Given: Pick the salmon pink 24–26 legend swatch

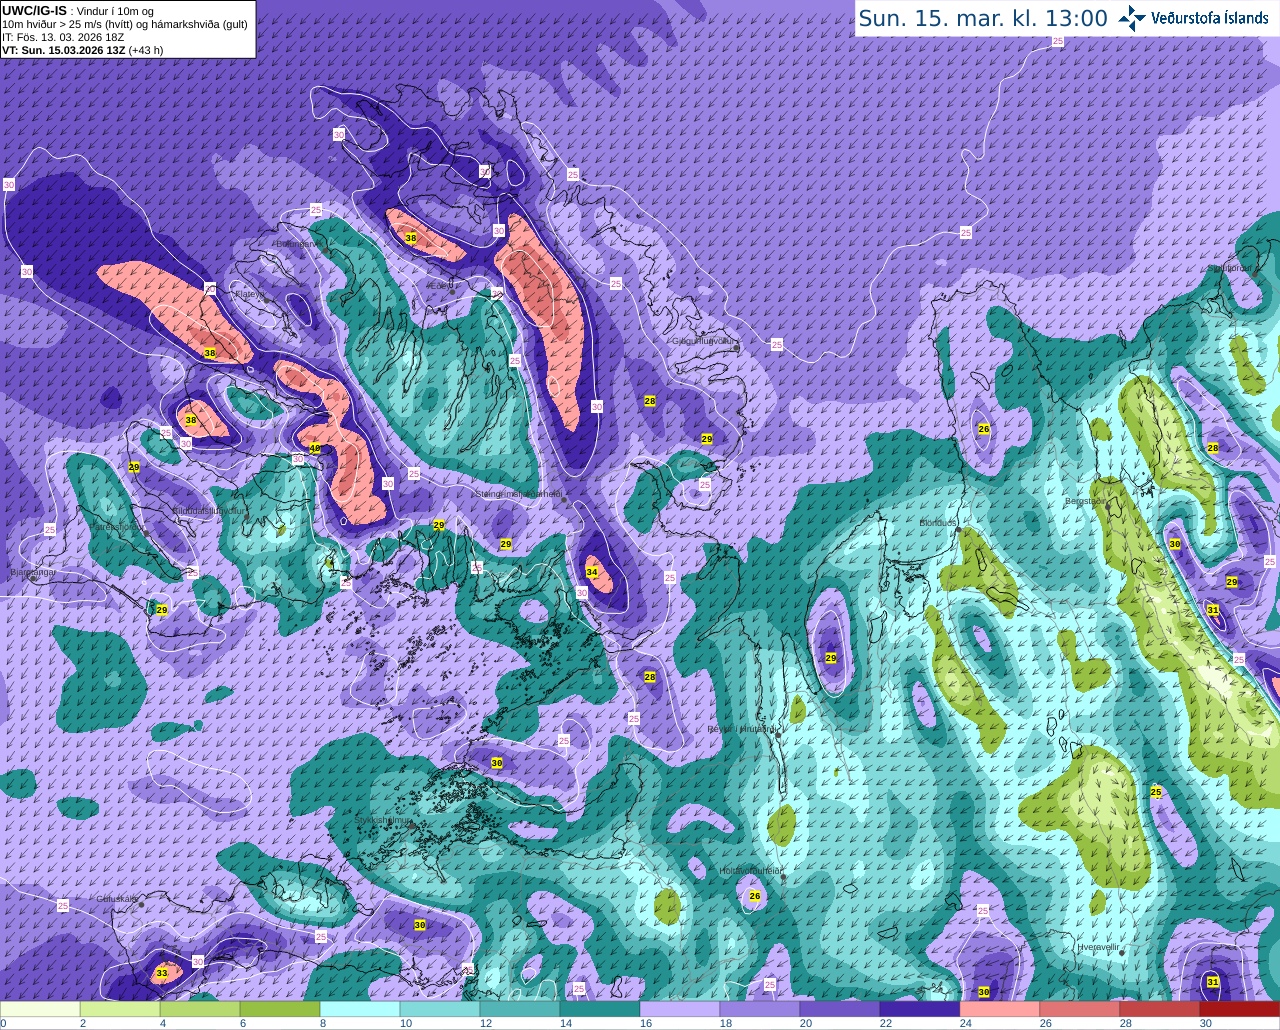Looking at the screenshot, I should click(x=1000, y=1009).
